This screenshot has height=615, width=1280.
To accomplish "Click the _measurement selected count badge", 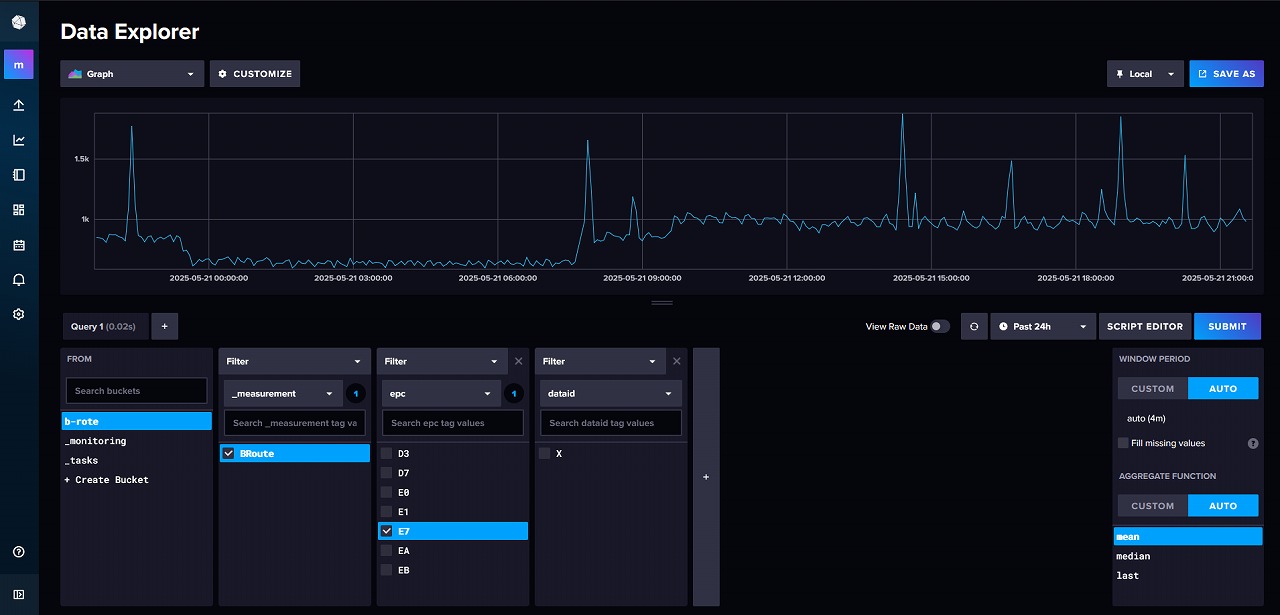I will tap(356, 393).
